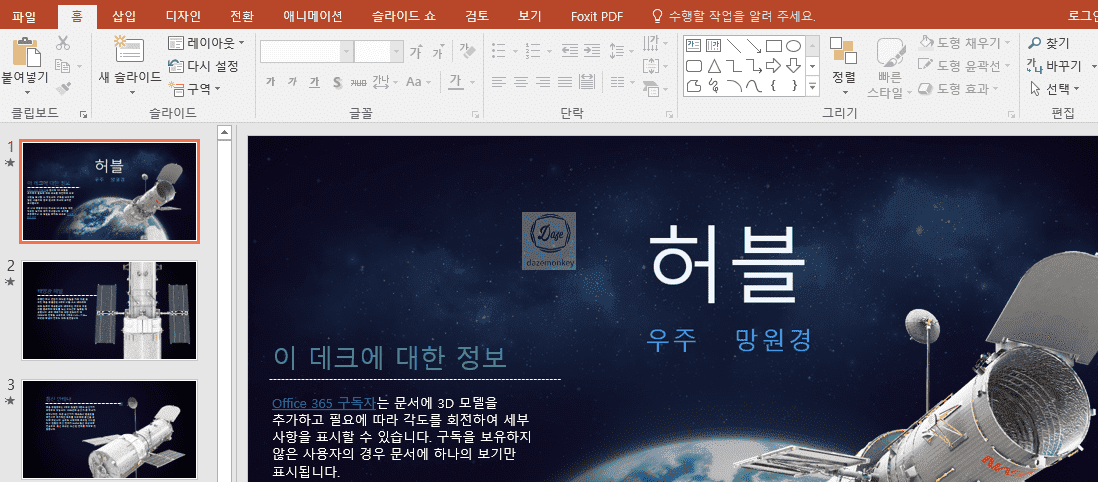
Task: Select the rectangle shape in shapes gallery
Action: [774, 46]
